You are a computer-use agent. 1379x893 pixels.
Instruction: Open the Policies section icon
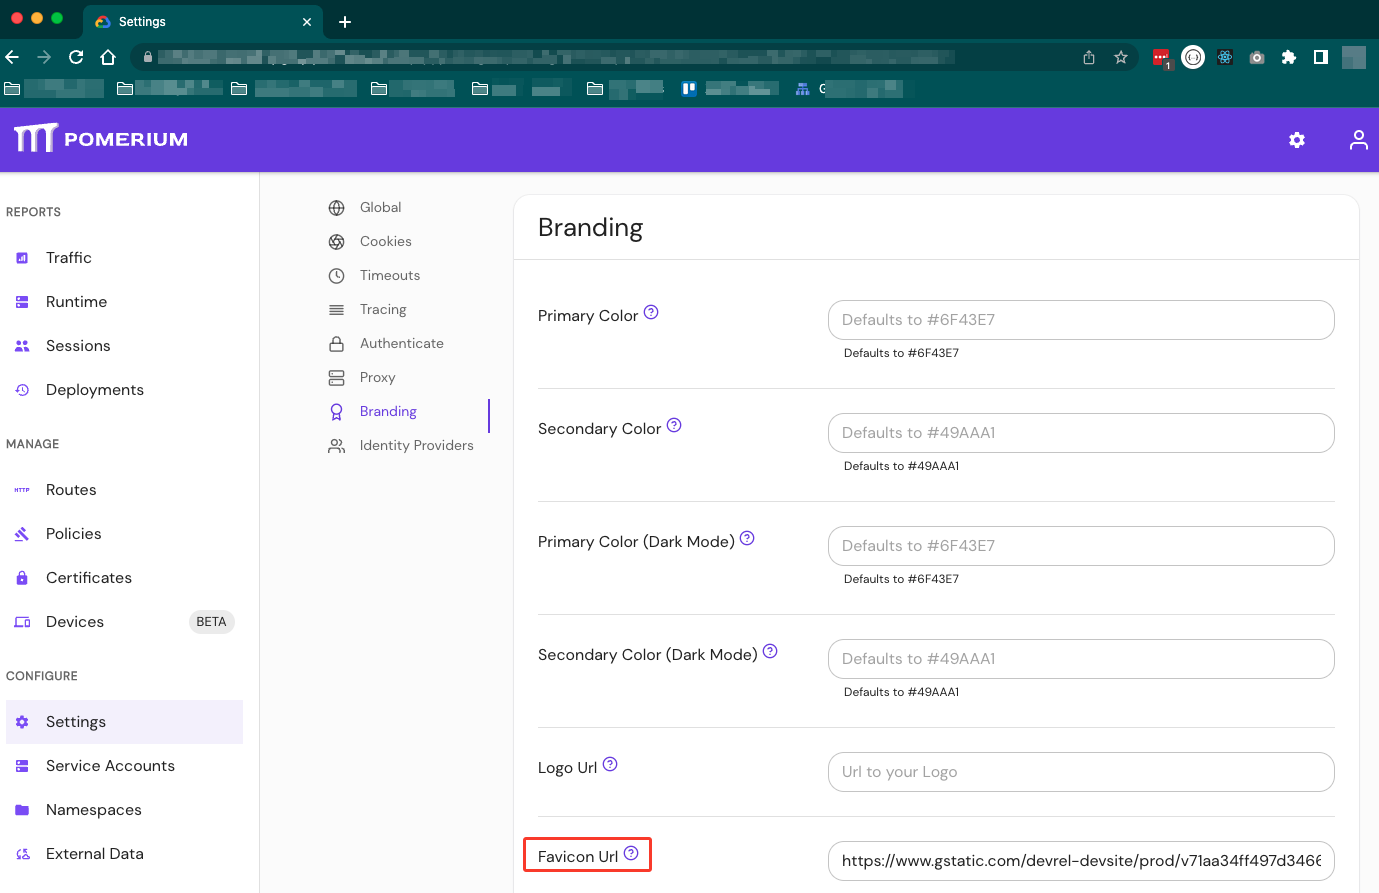point(22,533)
